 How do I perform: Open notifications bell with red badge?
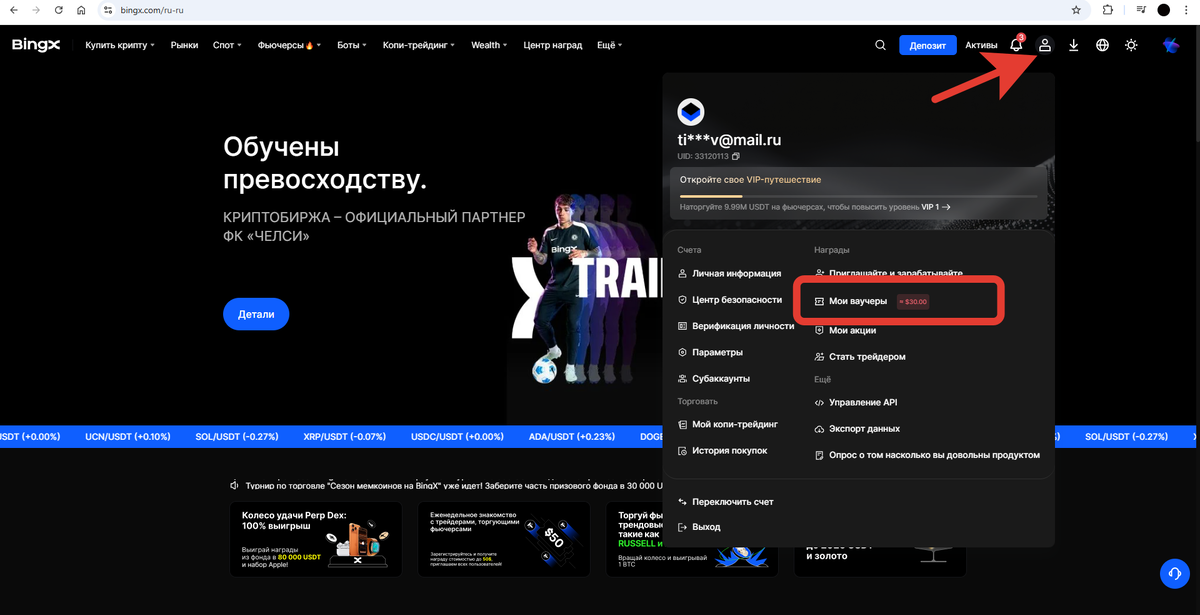[1016, 44]
